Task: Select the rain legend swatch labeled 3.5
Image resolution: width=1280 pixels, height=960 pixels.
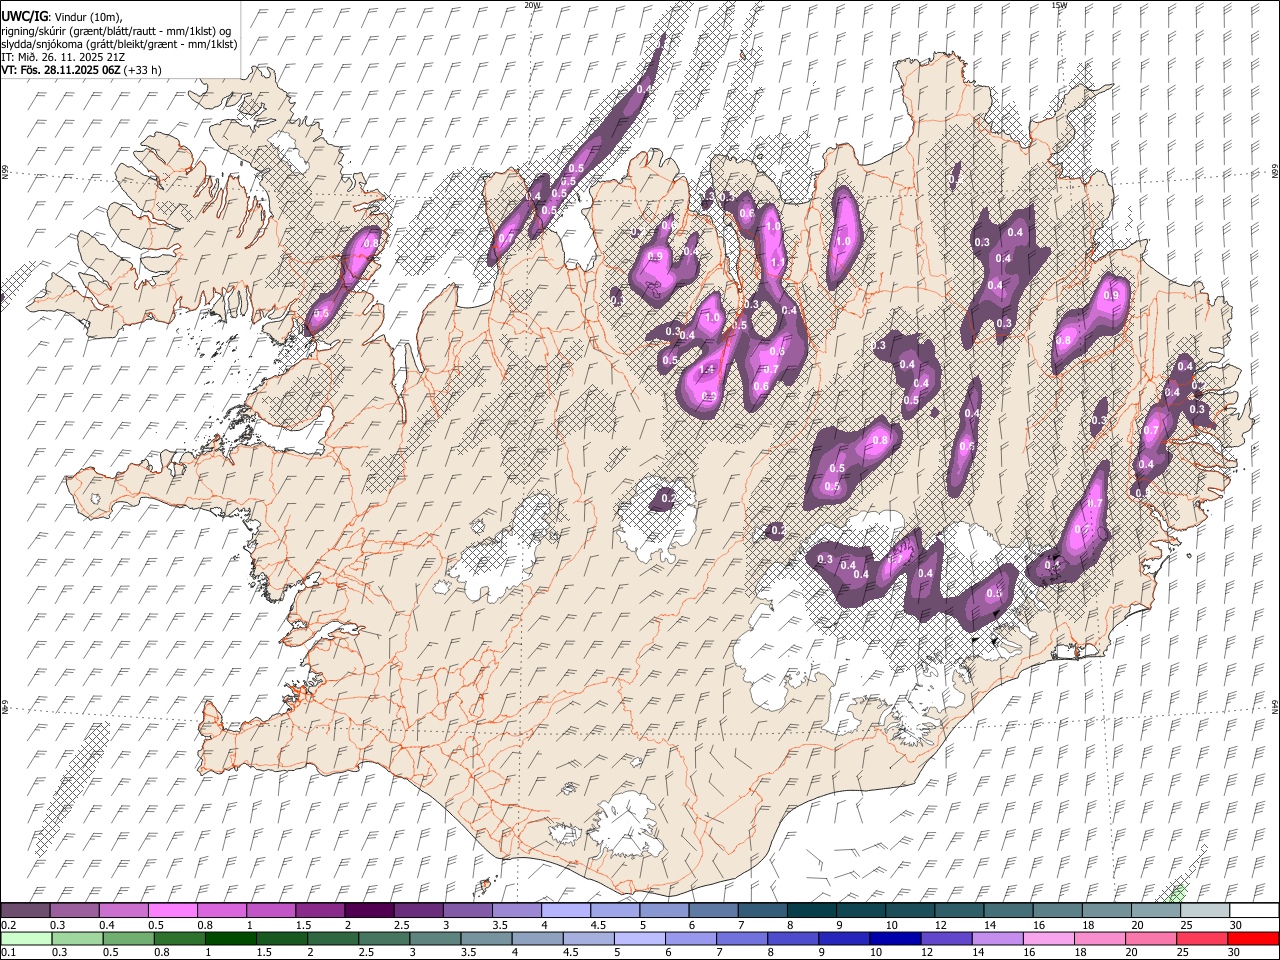Action: 486,938
